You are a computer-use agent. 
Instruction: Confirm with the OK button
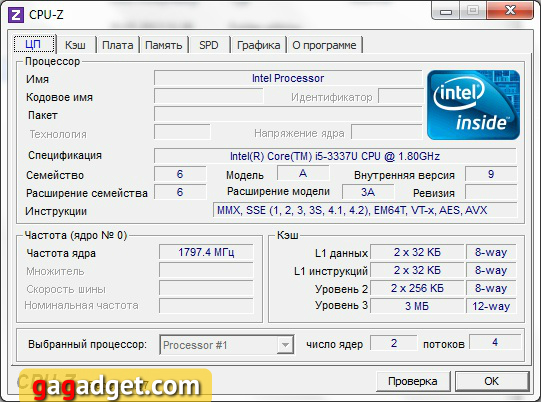(491, 381)
